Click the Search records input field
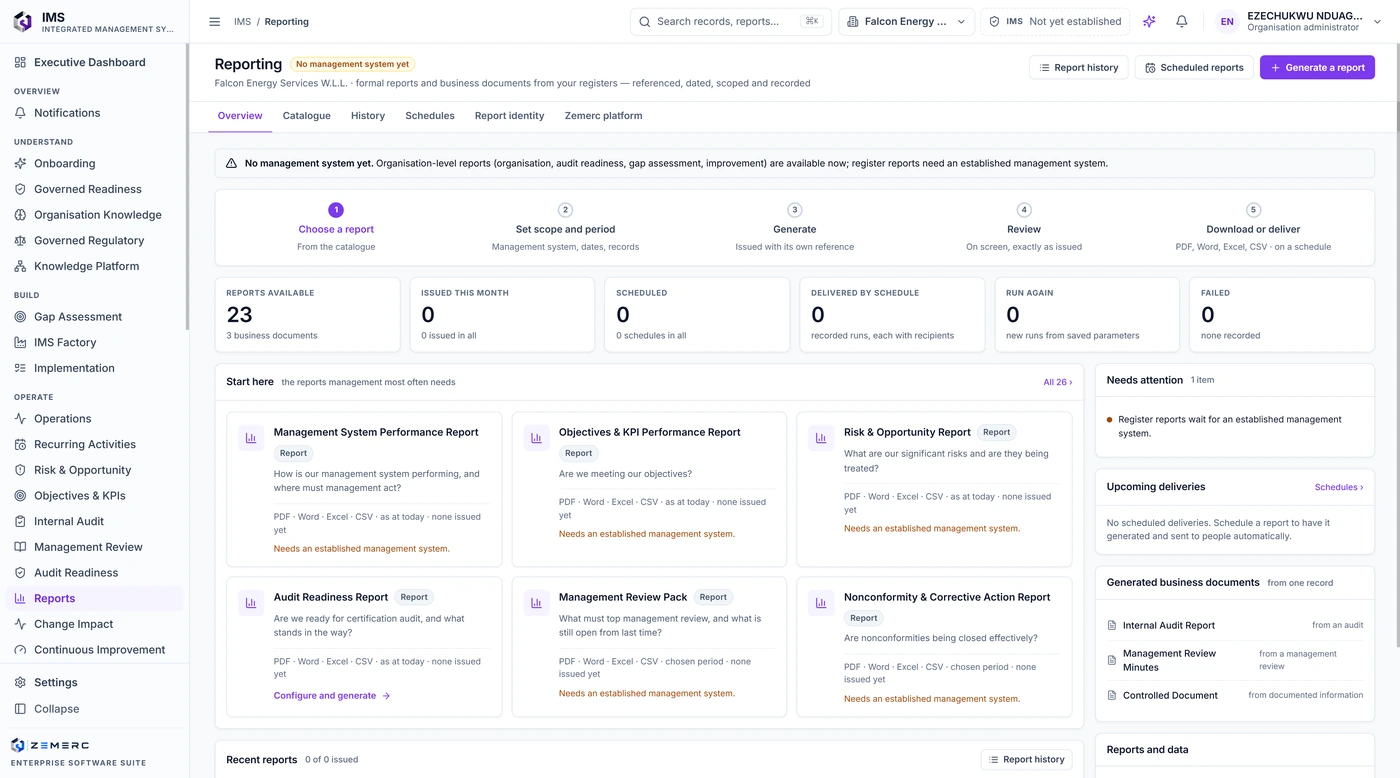The width and height of the screenshot is (1400, 778). click(730, 22)
